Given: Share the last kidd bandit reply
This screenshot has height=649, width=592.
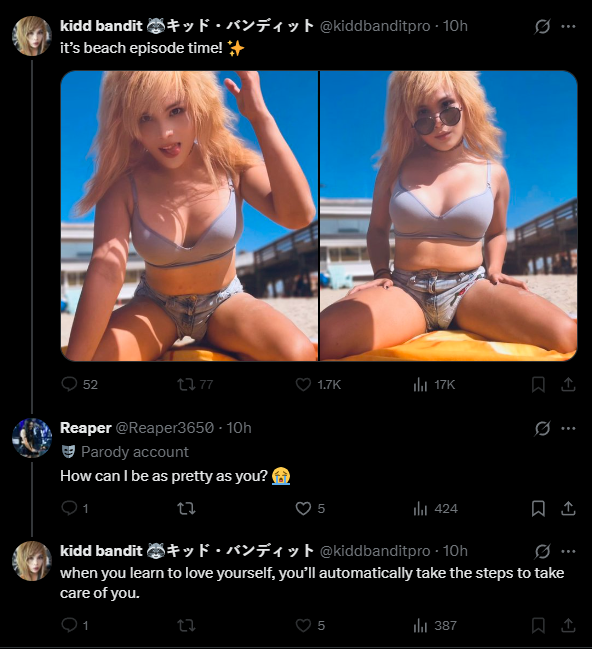Looking at the screenshot, I should [568, 625].
